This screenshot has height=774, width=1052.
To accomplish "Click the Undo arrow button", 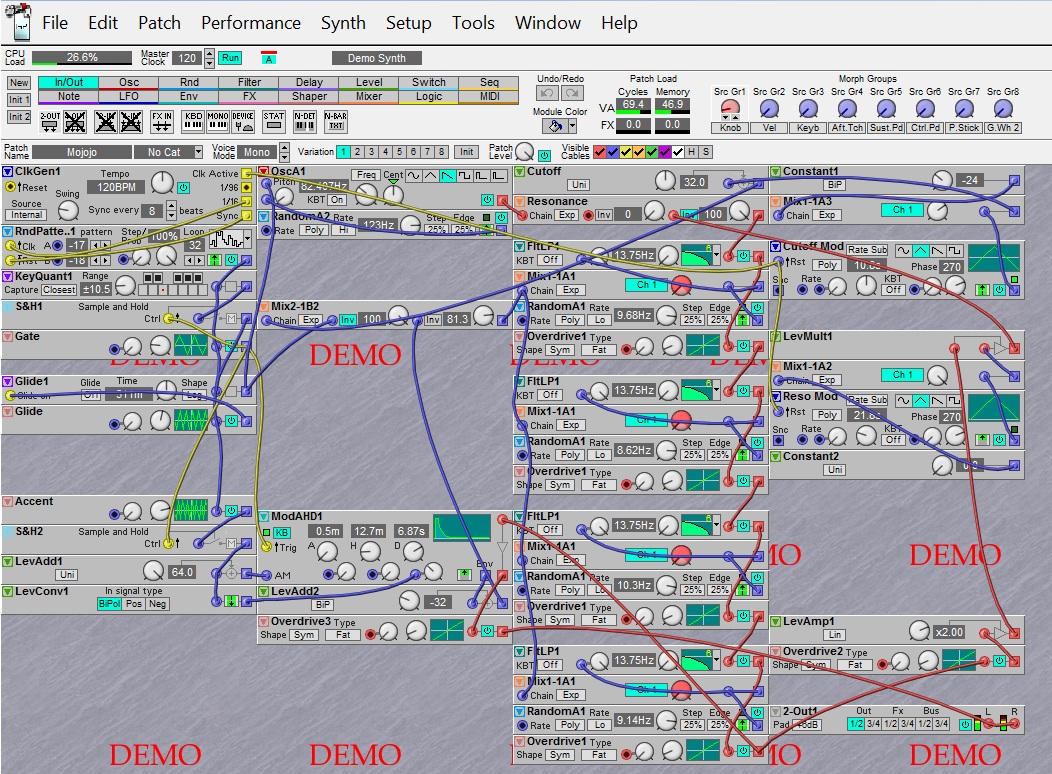I will 547,93.
